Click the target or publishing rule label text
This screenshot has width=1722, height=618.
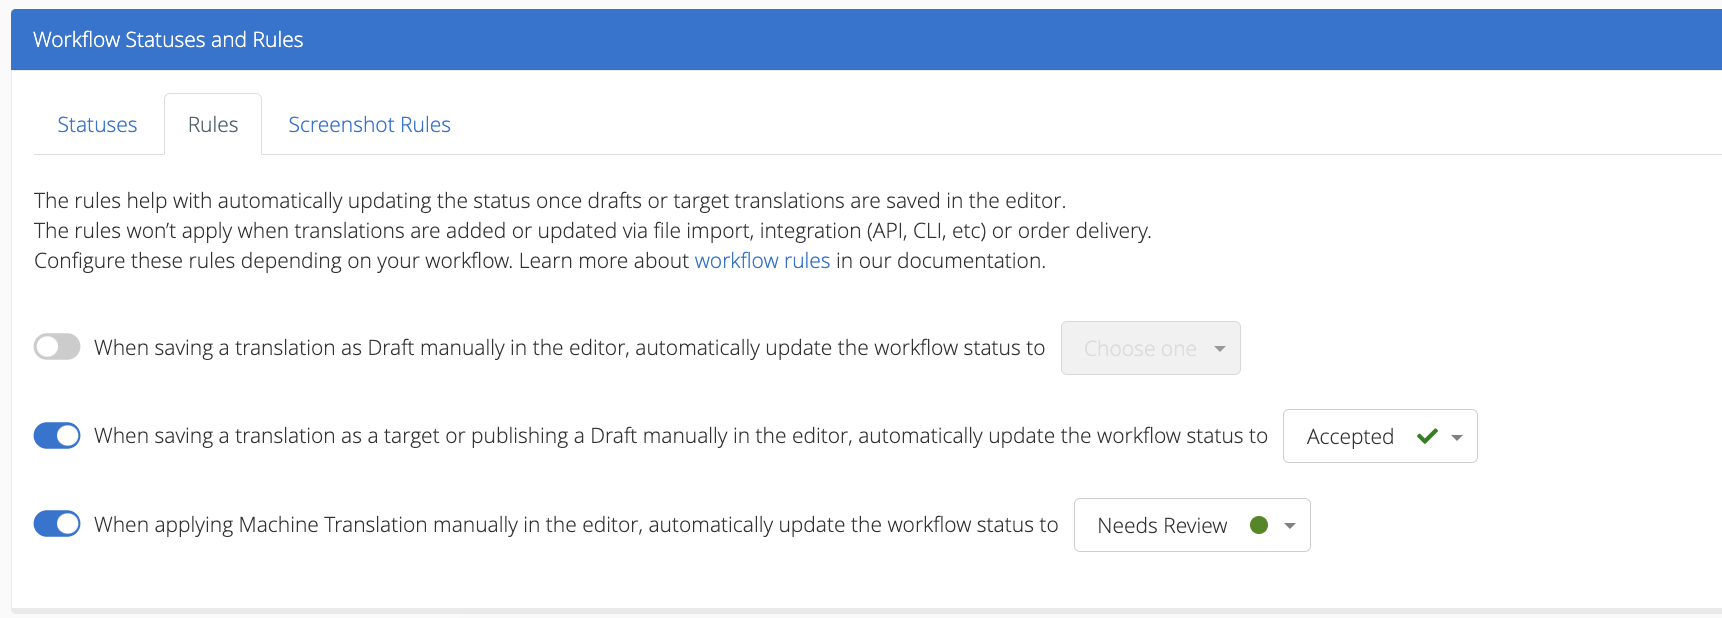click(681, 436)
